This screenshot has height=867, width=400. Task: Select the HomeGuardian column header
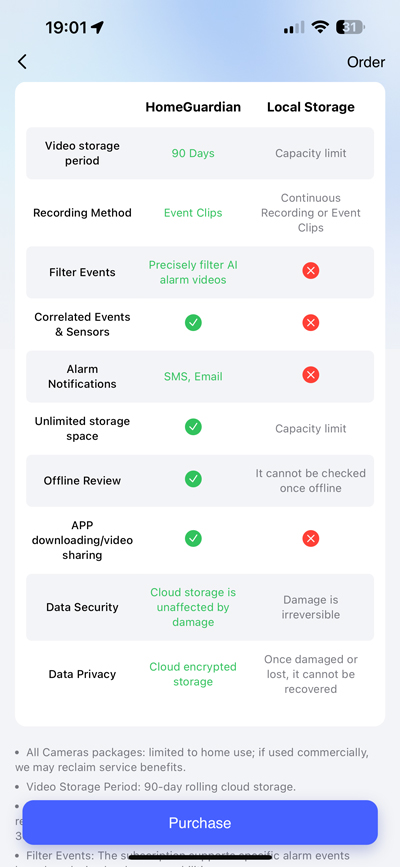[193, 107]
